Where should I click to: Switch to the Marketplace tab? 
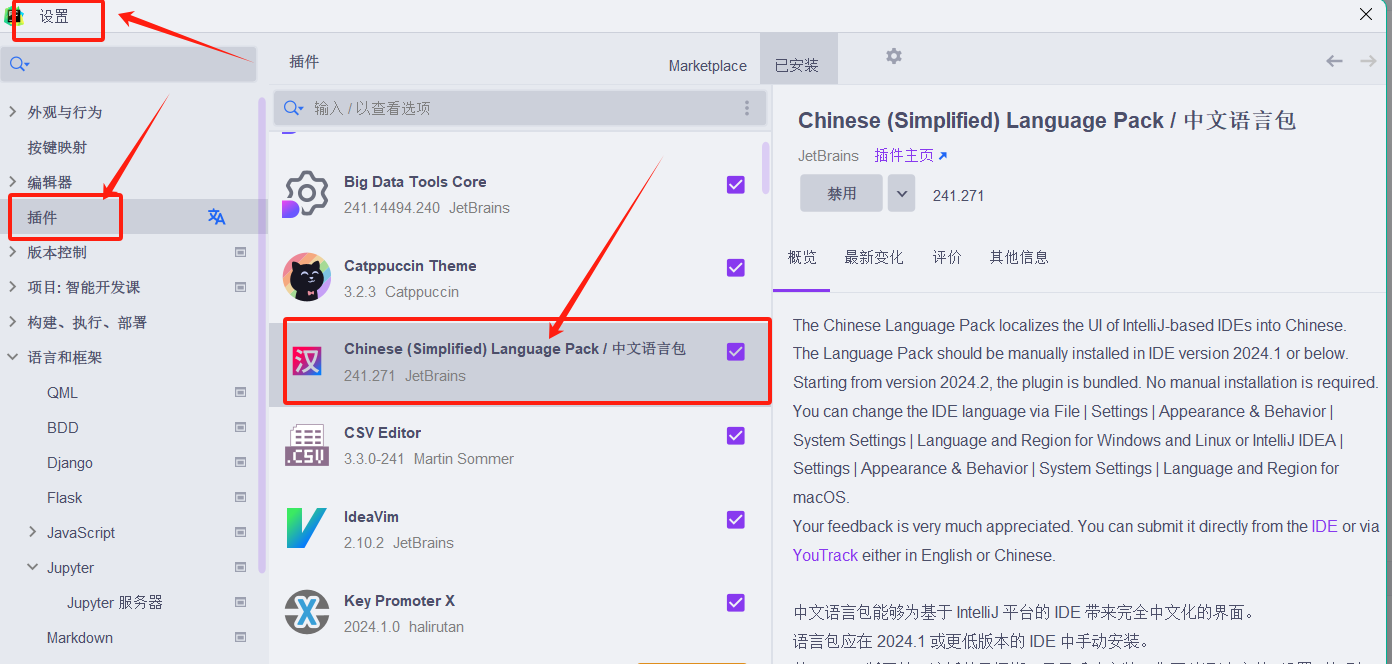point(708,66)
